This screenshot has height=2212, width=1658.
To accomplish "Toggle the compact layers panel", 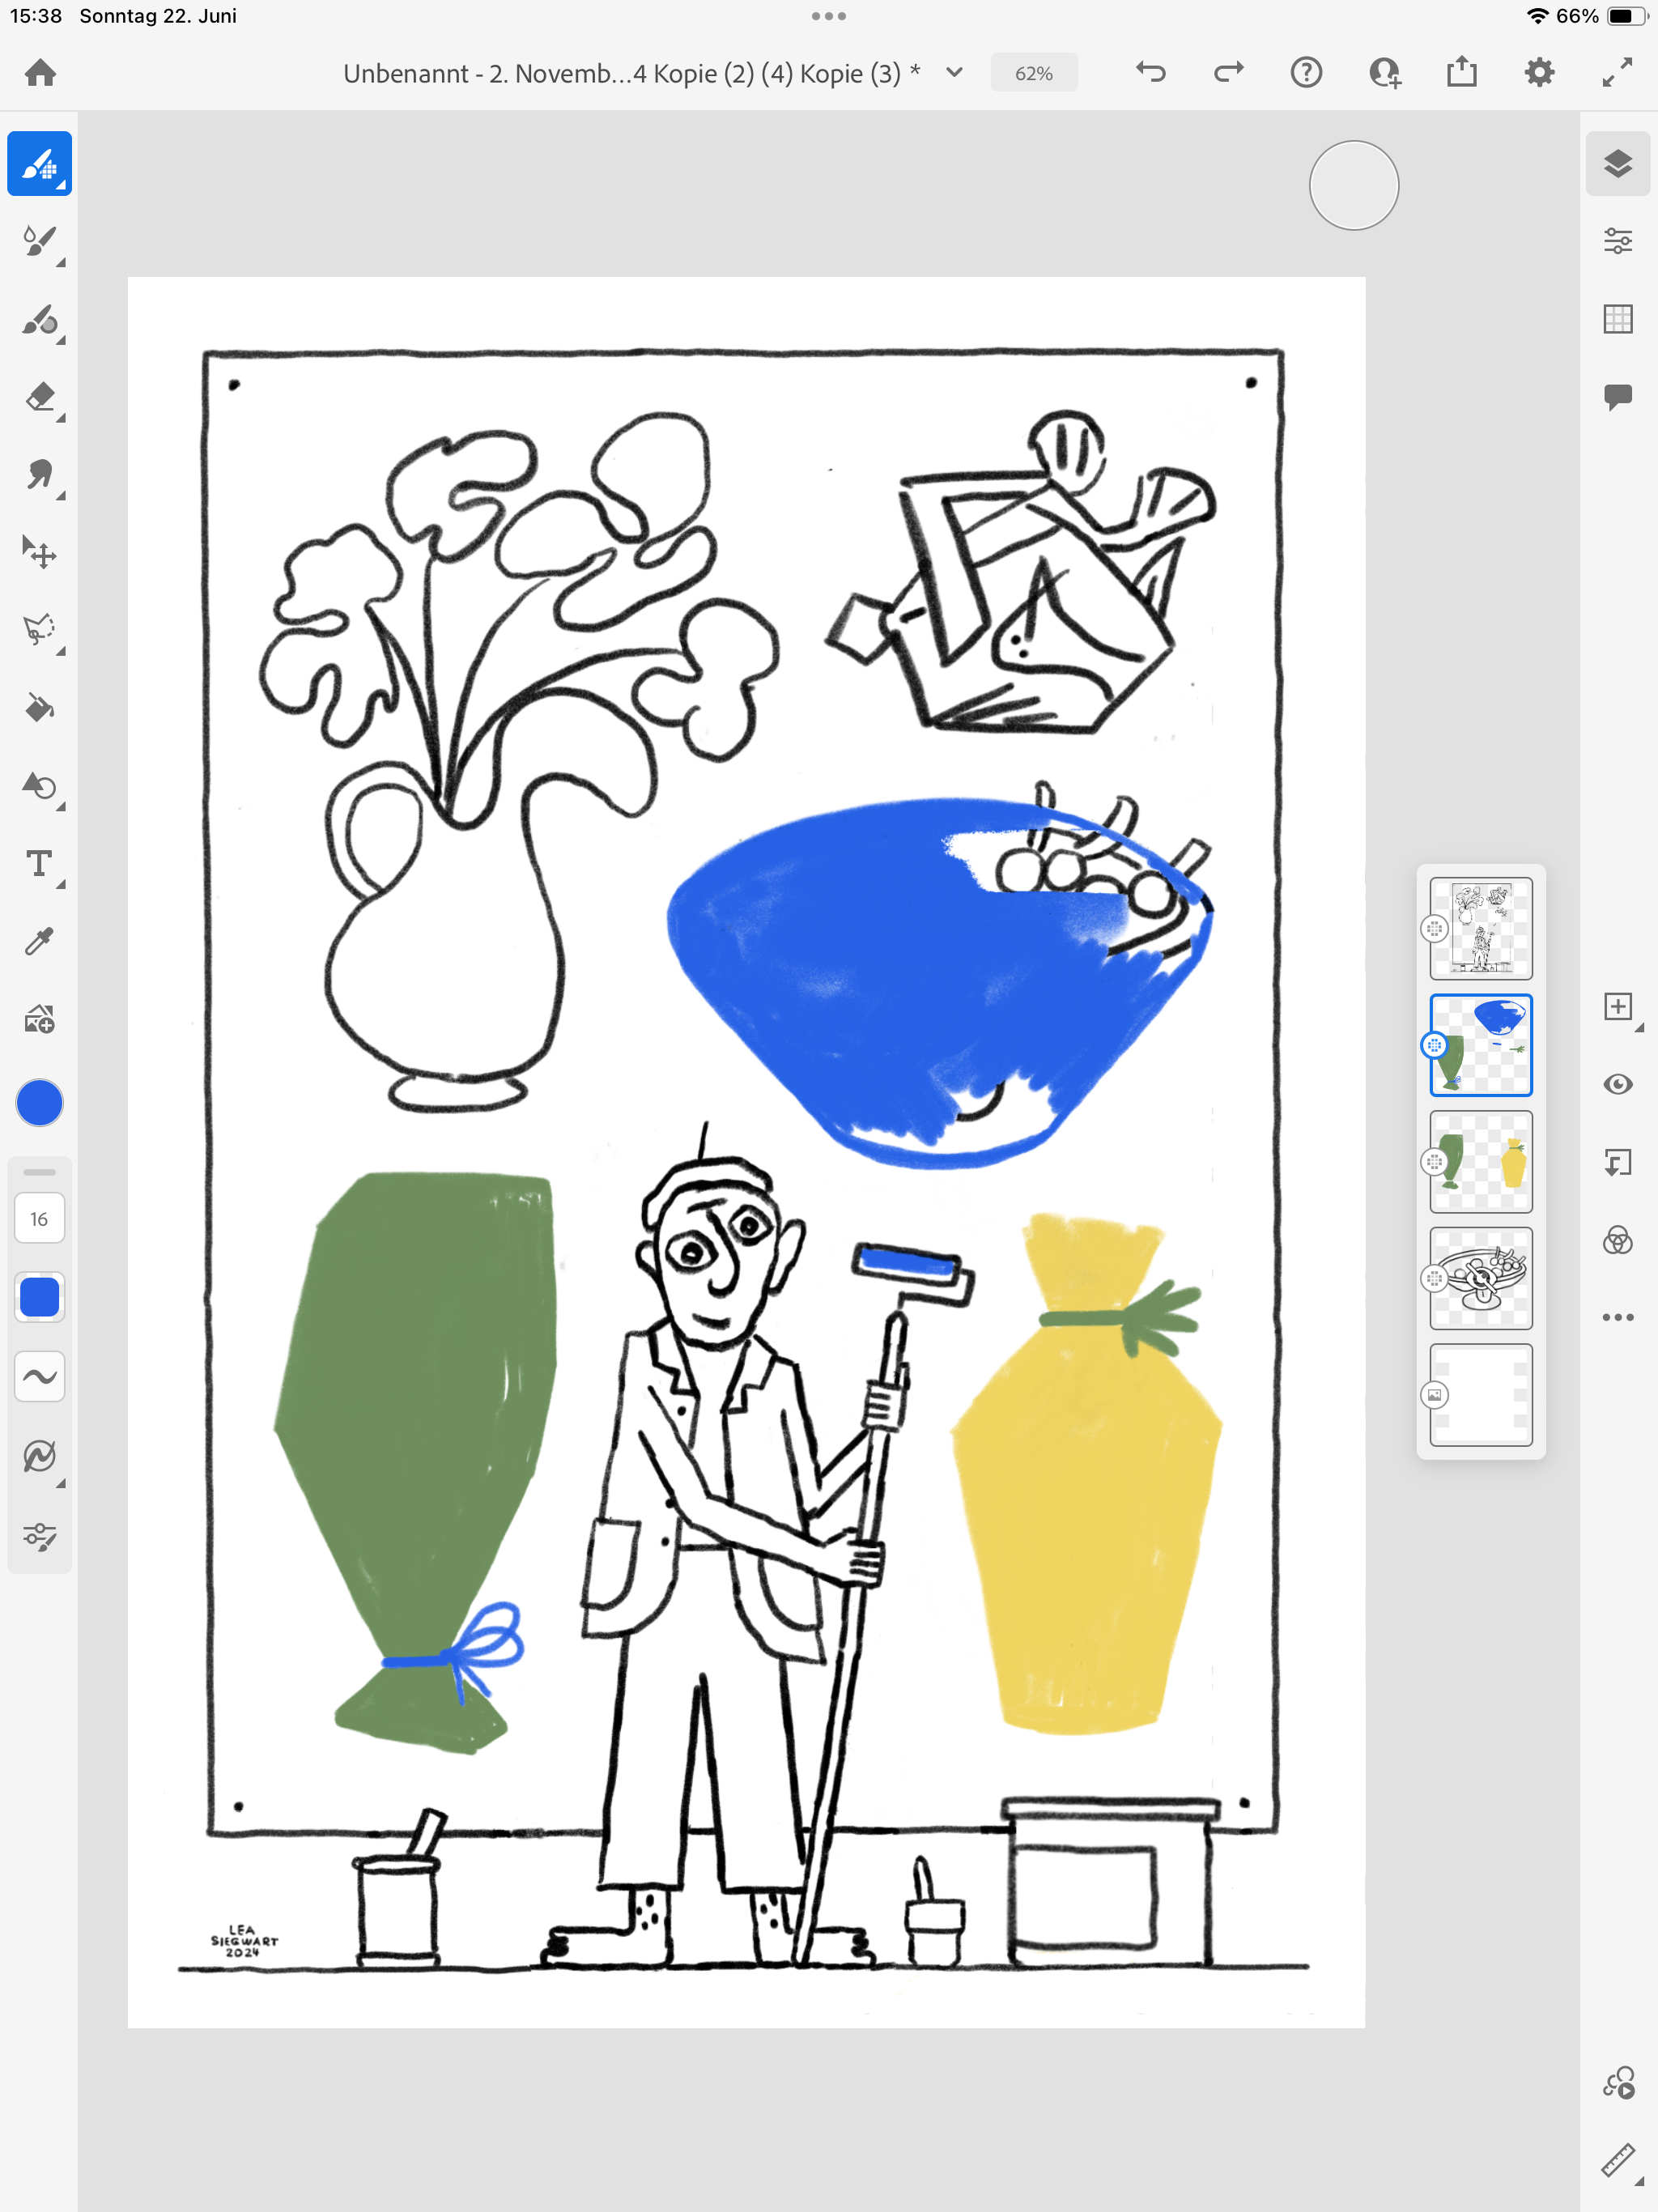I will (x=1617, y=163).
